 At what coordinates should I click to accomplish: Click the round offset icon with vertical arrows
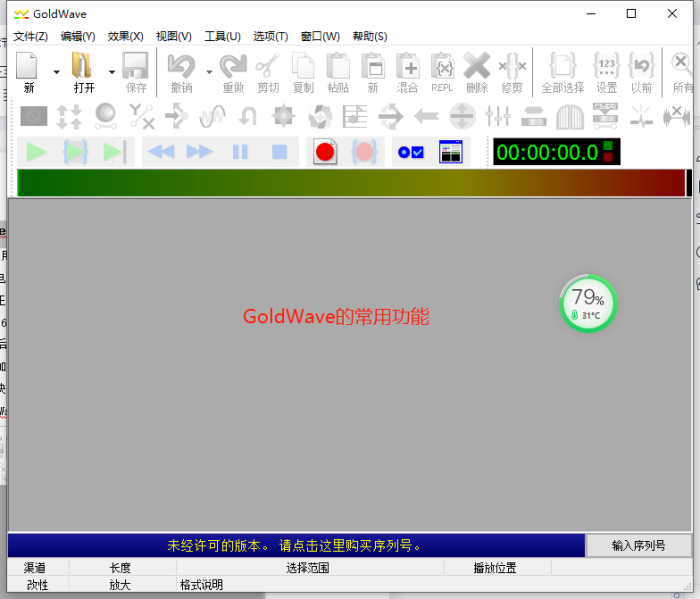click(462, 116)
